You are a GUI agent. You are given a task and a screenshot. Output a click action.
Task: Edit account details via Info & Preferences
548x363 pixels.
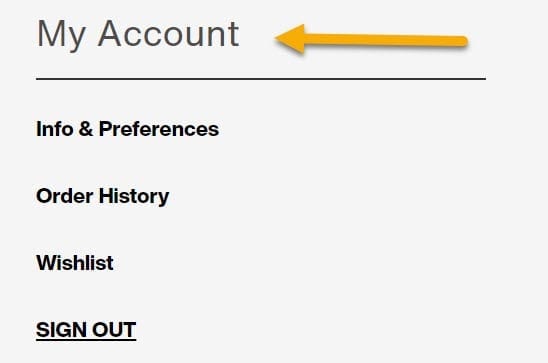[128, 129]
